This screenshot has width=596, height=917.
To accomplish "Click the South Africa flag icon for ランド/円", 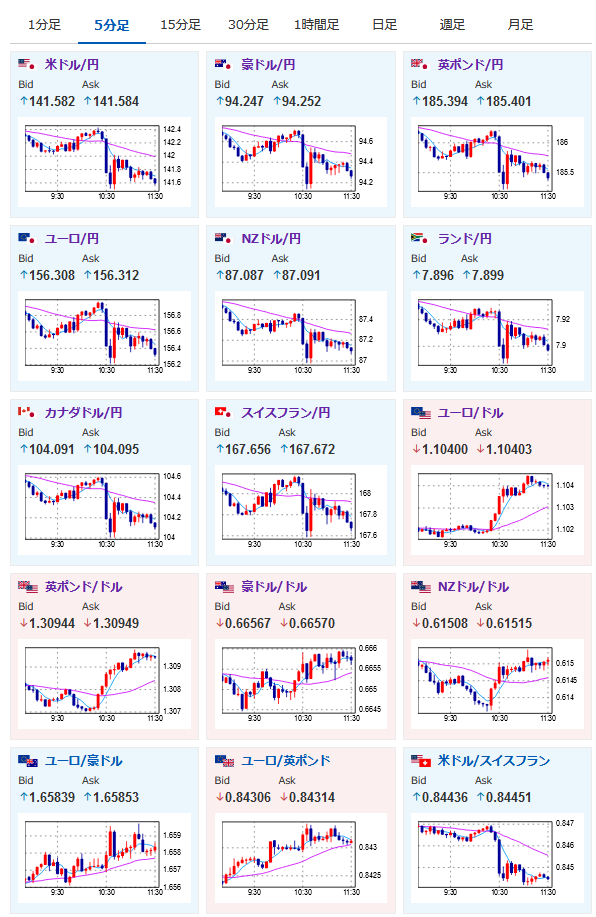I will pos(419,238).
